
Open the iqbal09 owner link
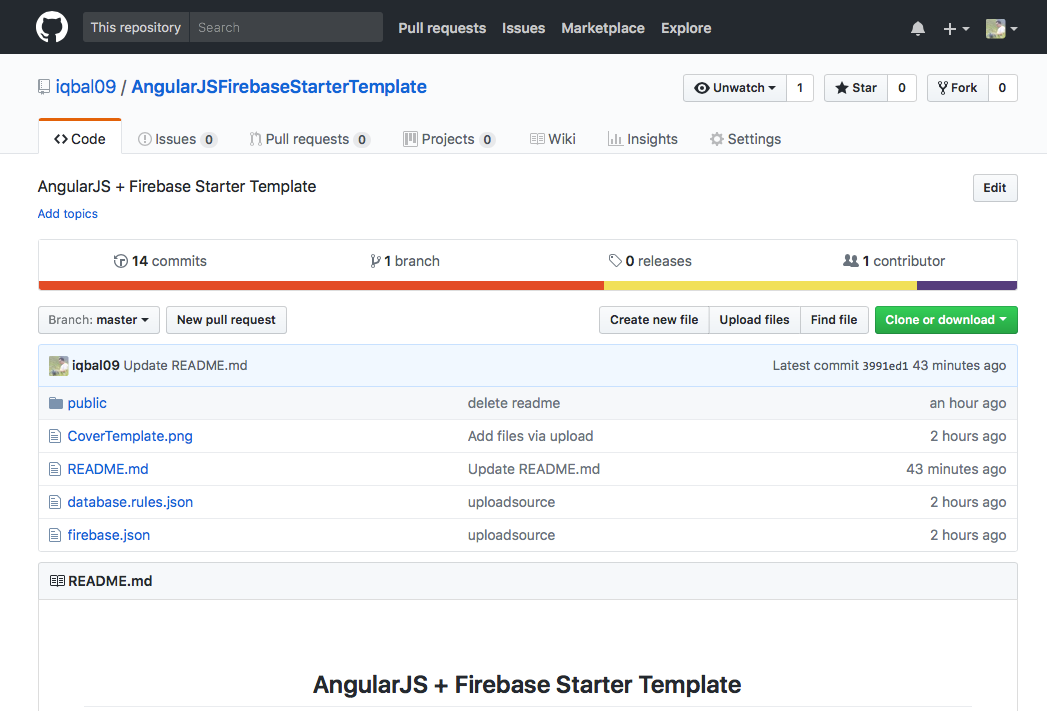pos(85,87)
